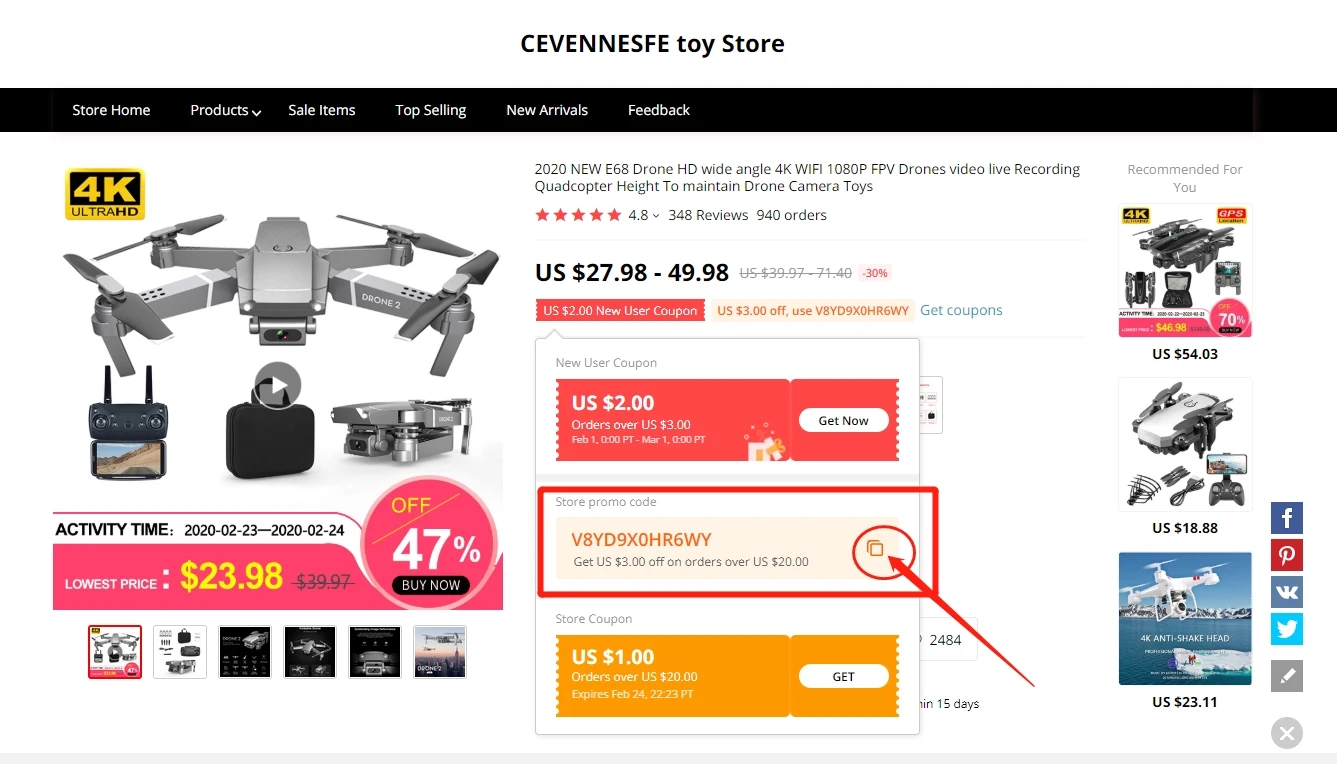Expand the Products dropdown menu
Viewport: 1337px width, 764px height.
coord(226,110)
